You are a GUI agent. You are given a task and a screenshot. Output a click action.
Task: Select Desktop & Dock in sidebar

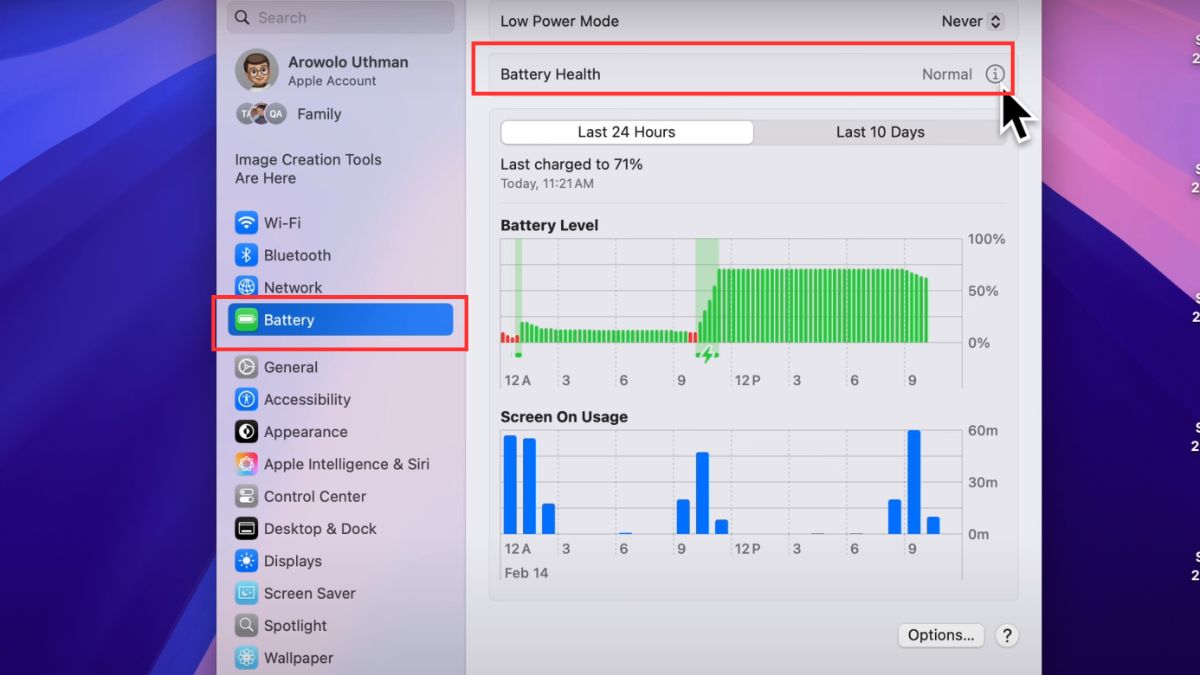[319, 528]
